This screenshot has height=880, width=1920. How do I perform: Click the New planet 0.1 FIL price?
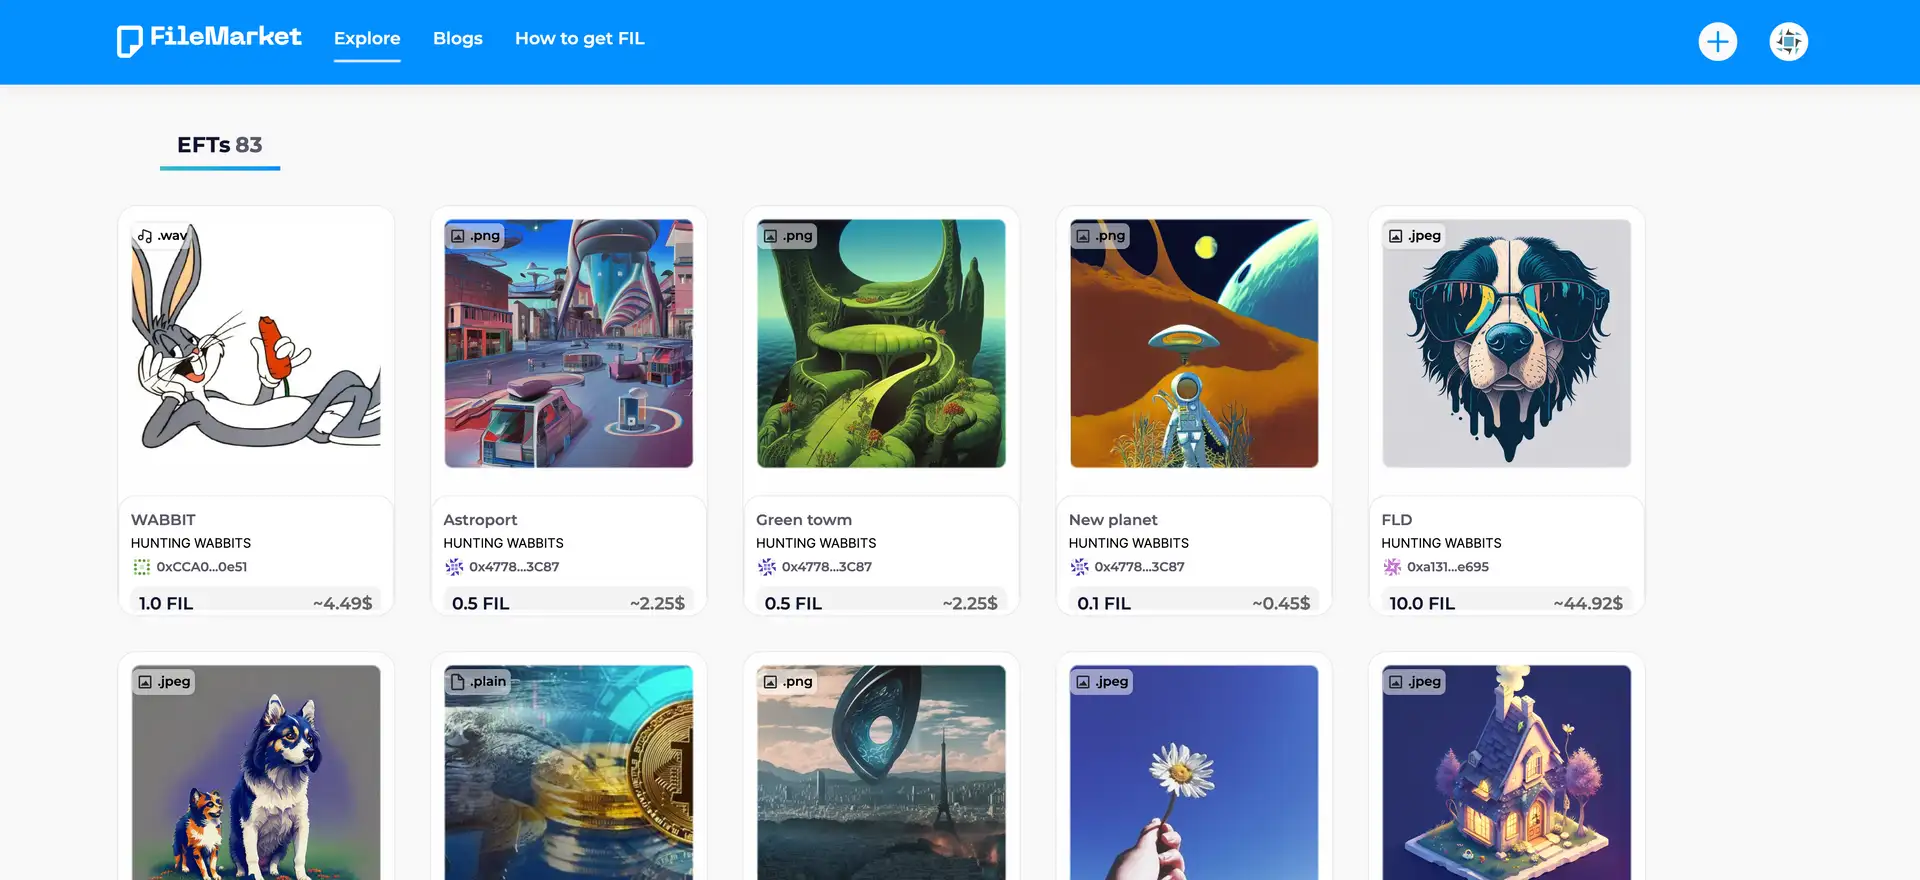pos(1104,603)
